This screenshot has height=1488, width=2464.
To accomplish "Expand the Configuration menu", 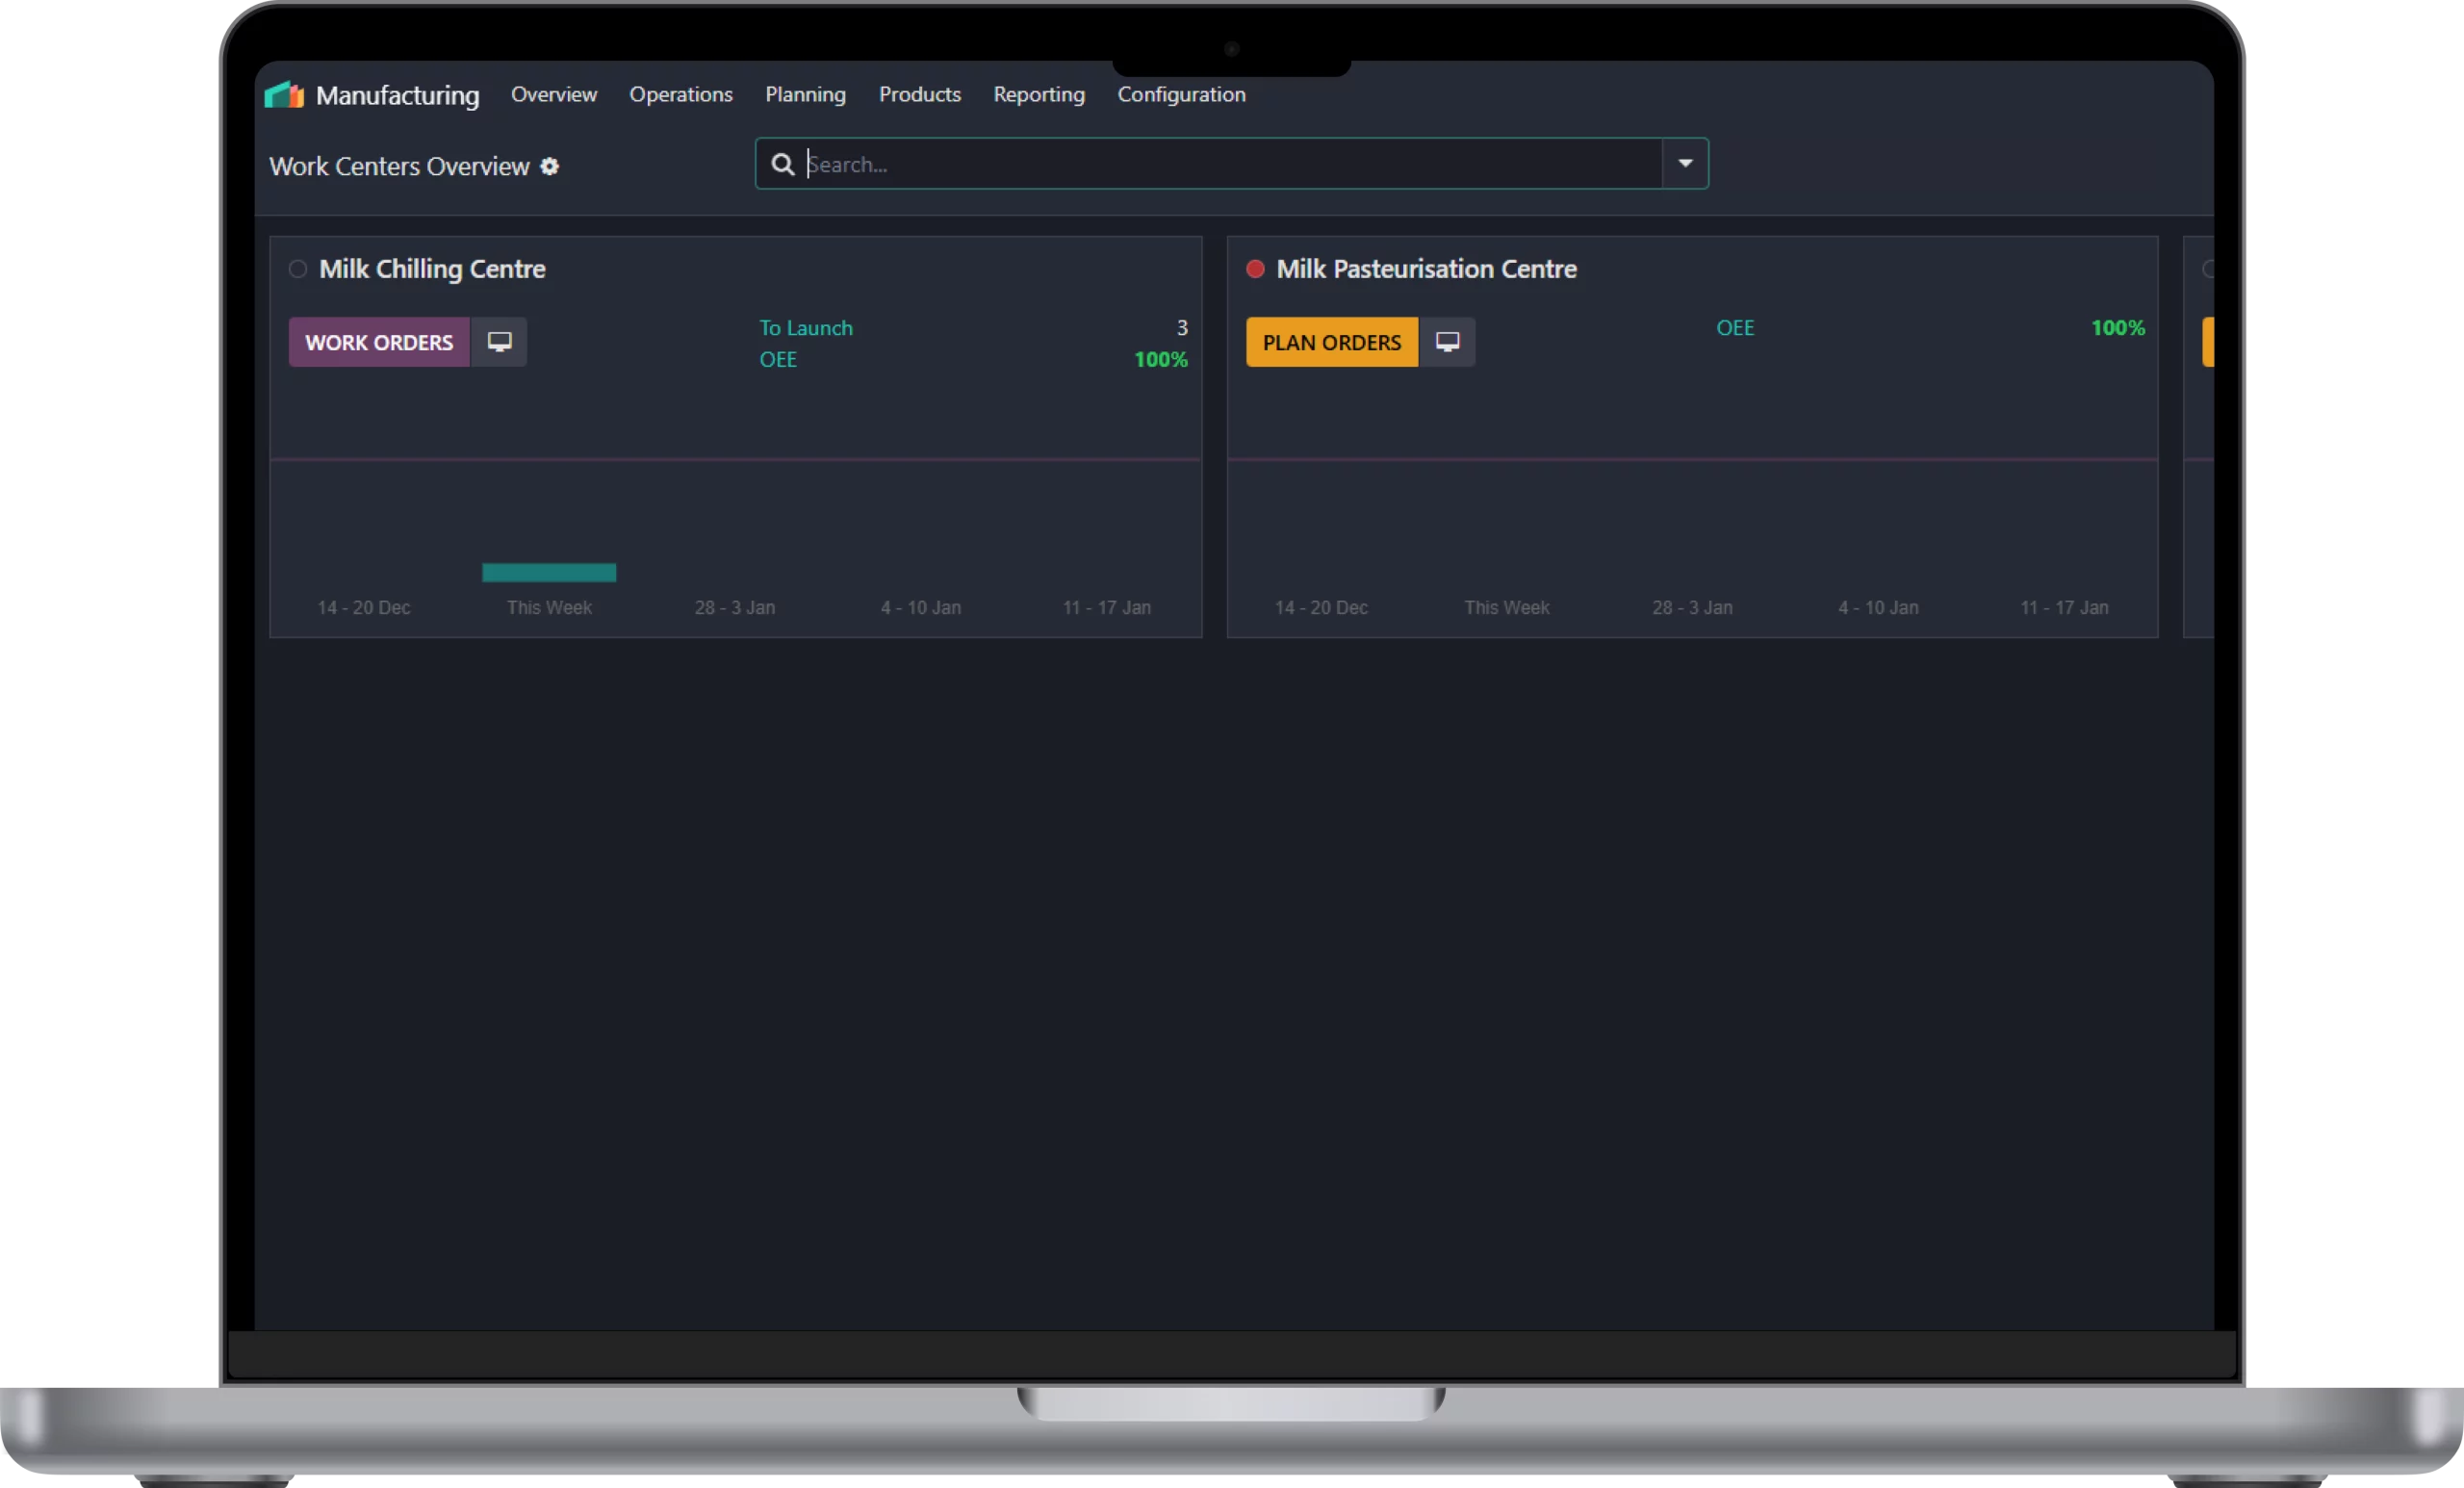I will (x=1181, y=95).
